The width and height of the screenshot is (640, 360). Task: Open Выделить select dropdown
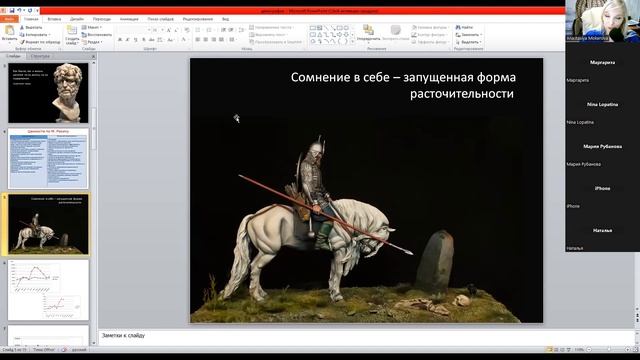(469, 42)
